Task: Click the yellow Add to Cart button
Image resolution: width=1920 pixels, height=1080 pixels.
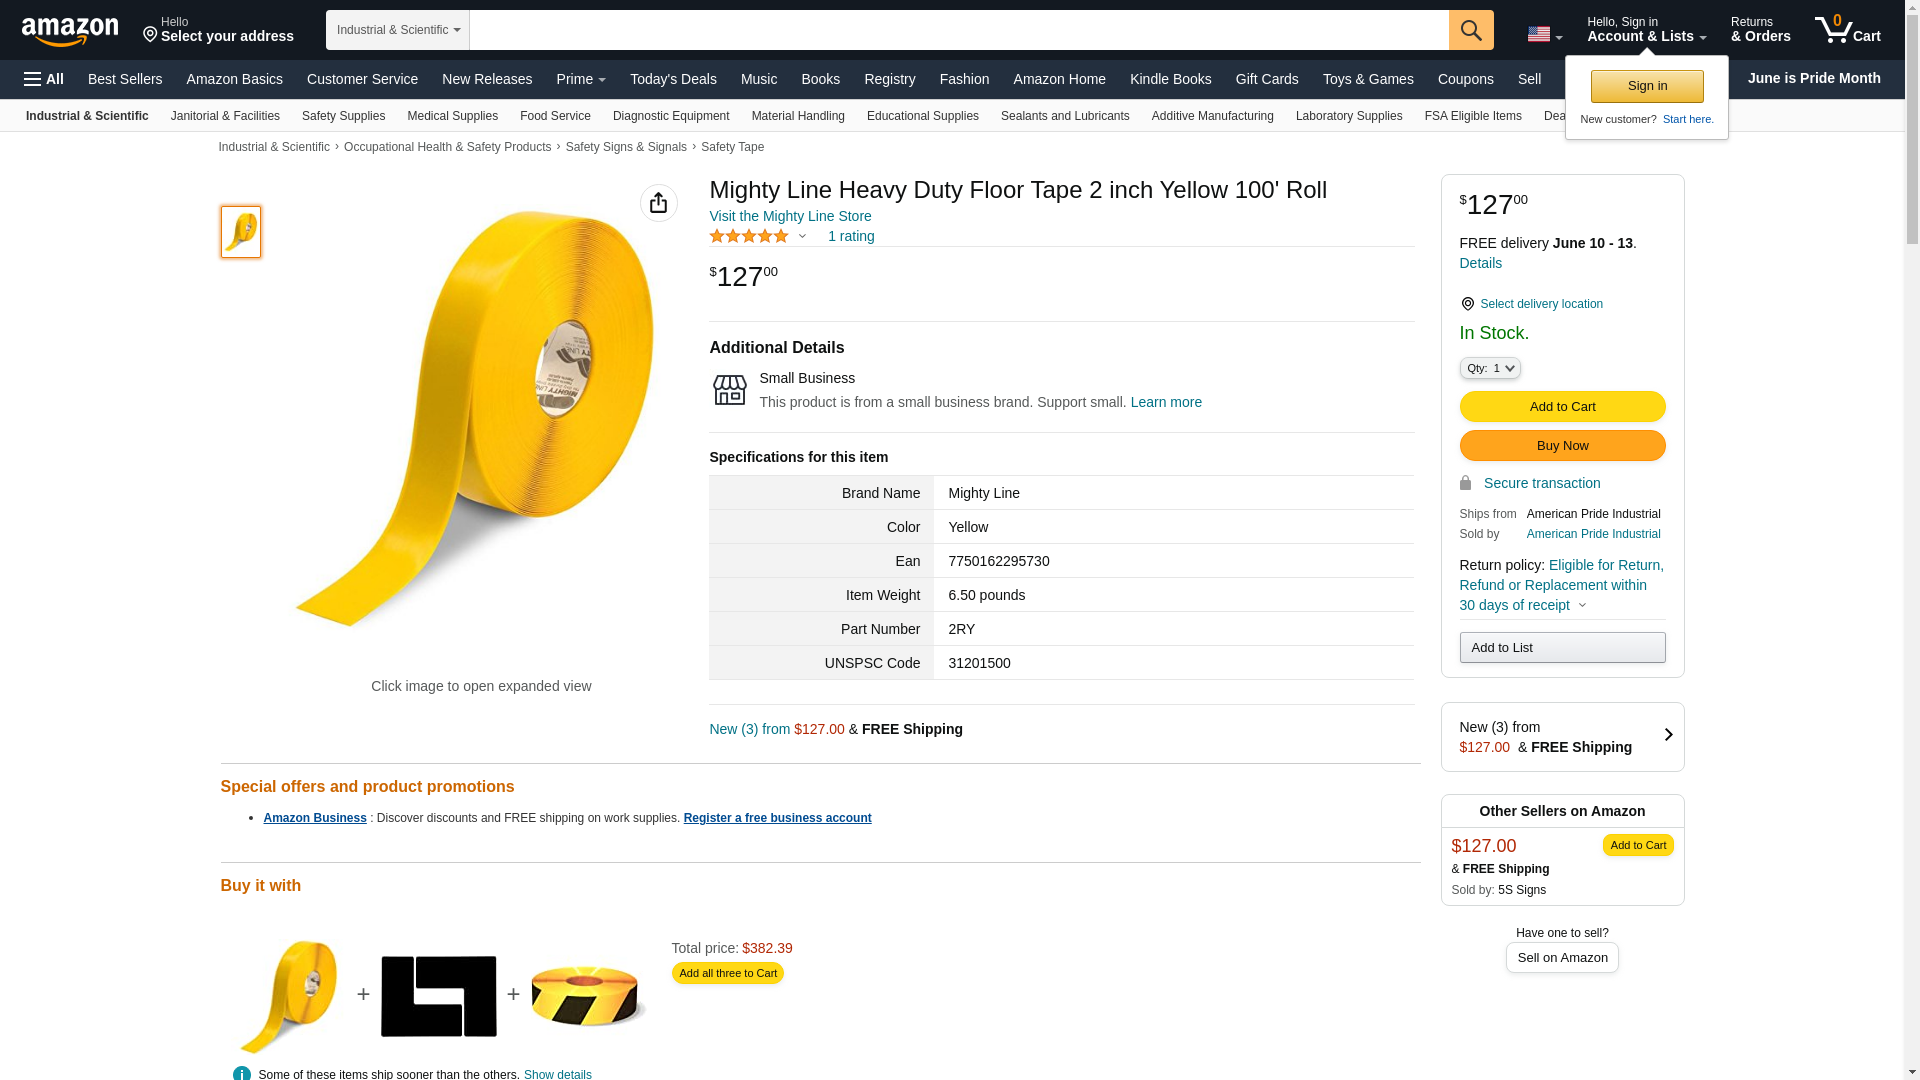Action: [1562, 407]
